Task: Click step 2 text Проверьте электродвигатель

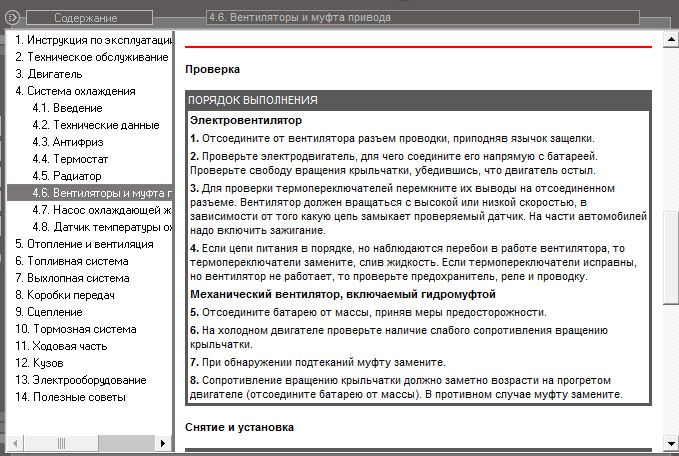Action: point(394,163)
